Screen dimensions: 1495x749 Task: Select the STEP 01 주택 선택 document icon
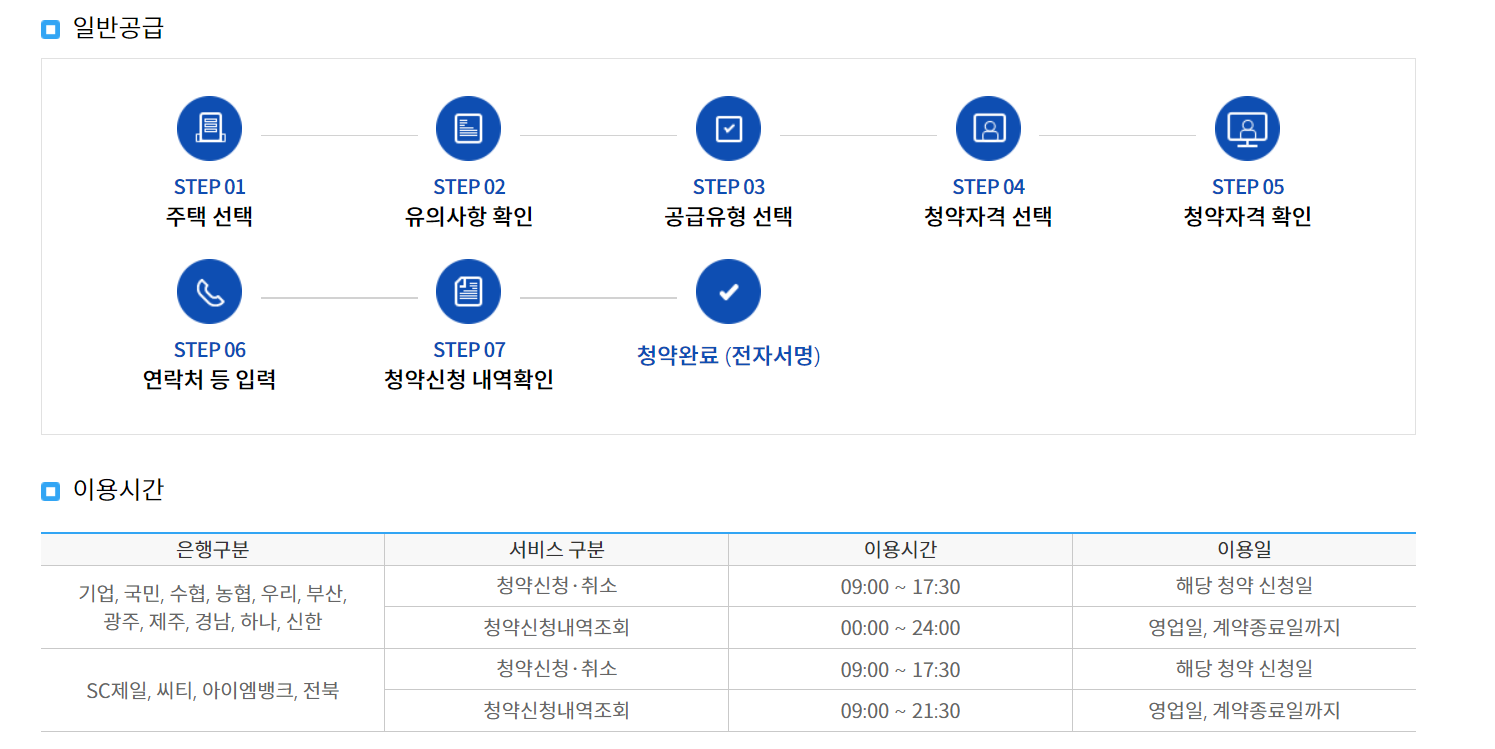(210, 128)
